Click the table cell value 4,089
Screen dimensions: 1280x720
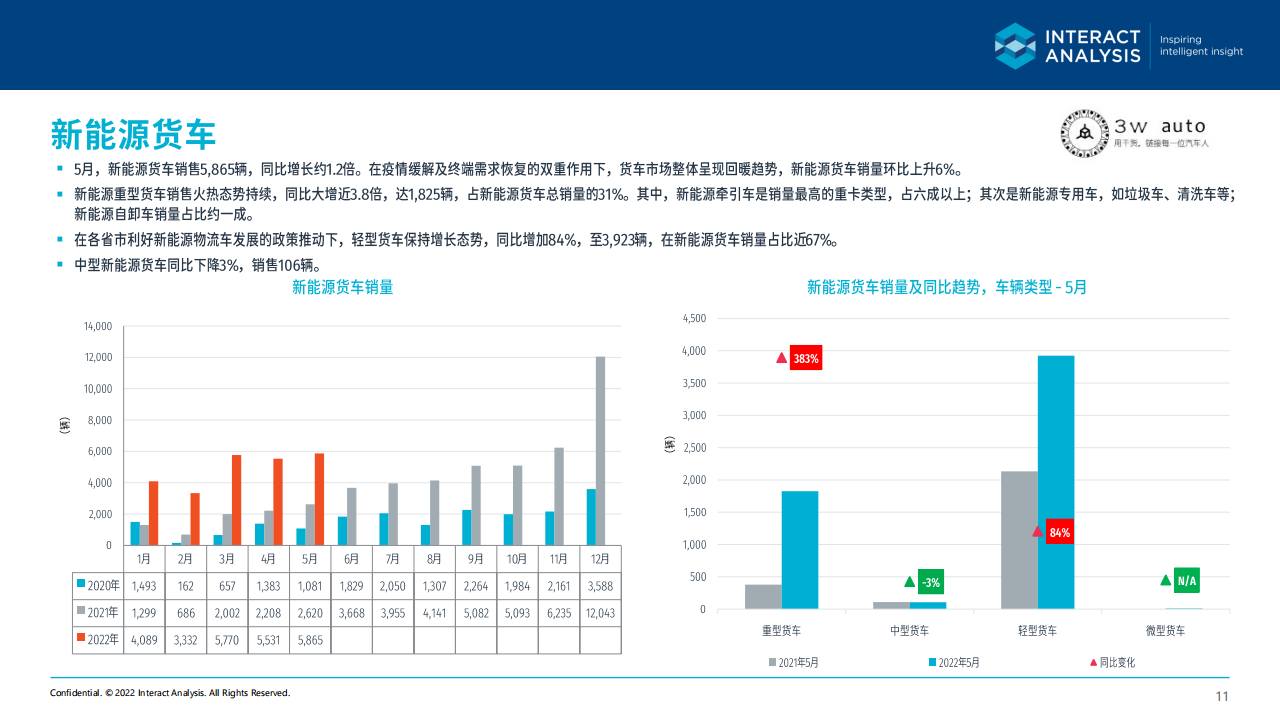tap(144, 639)
